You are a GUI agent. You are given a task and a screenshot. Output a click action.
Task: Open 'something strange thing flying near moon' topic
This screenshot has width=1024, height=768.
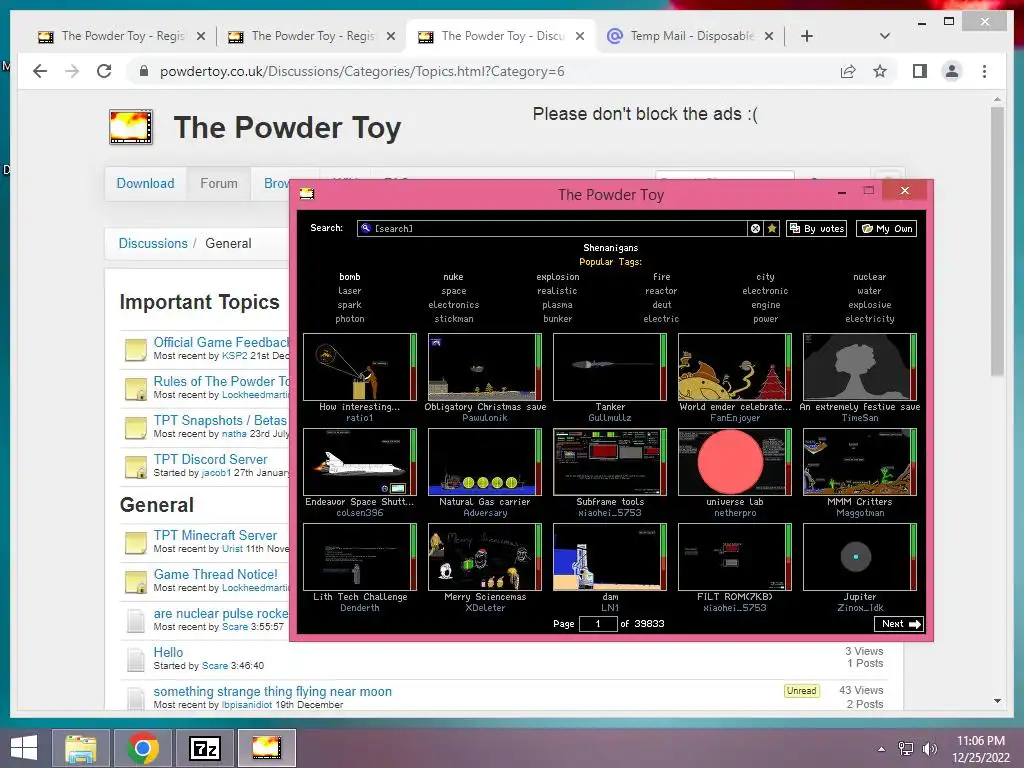pyautogui.click(x=272, y=691)
